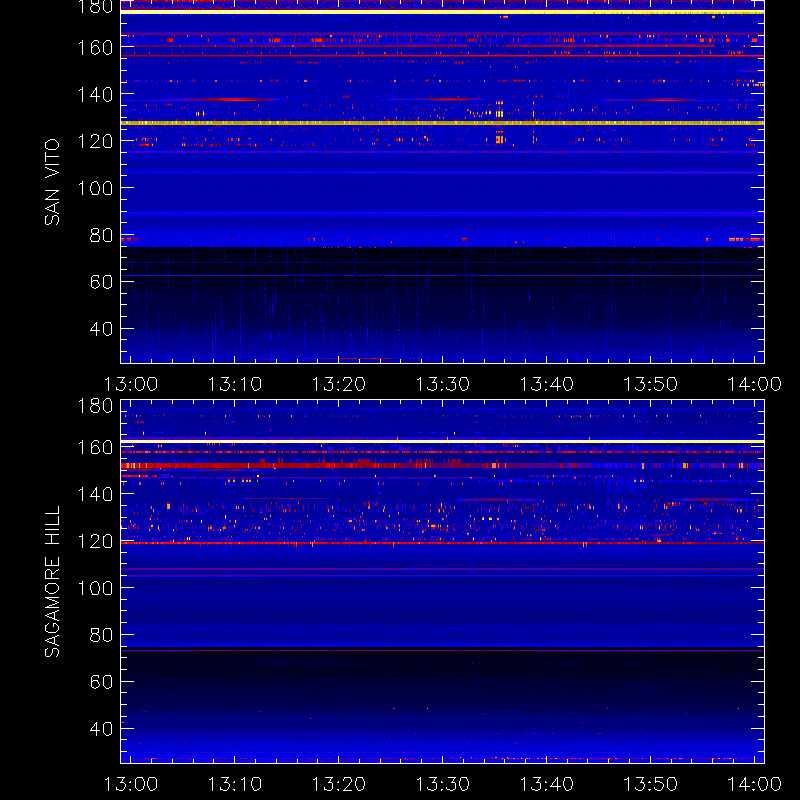The width and height of the screenshot is (800, 800).
Task: Click the yellow band near 127 on SAN VITO
Action: pos(442,123)
